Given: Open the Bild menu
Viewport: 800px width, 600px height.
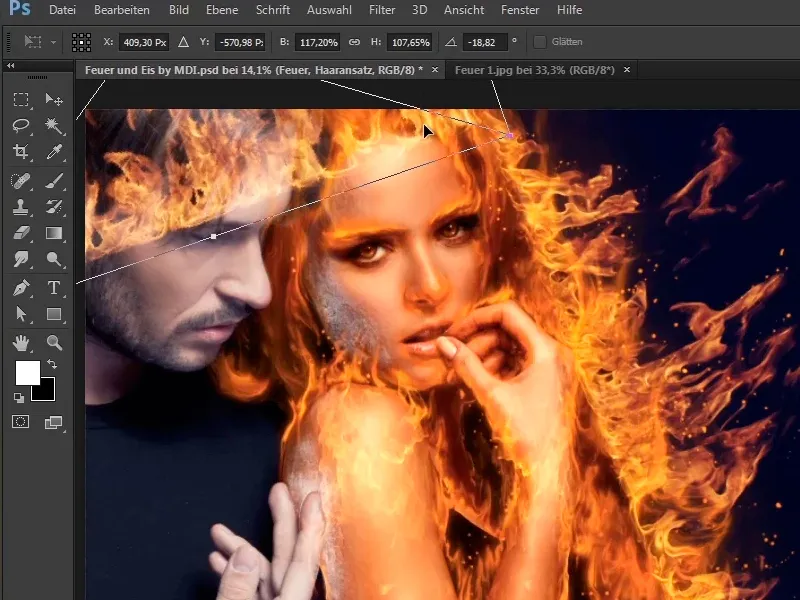Looking at the screenshot, I should (179, 10).
